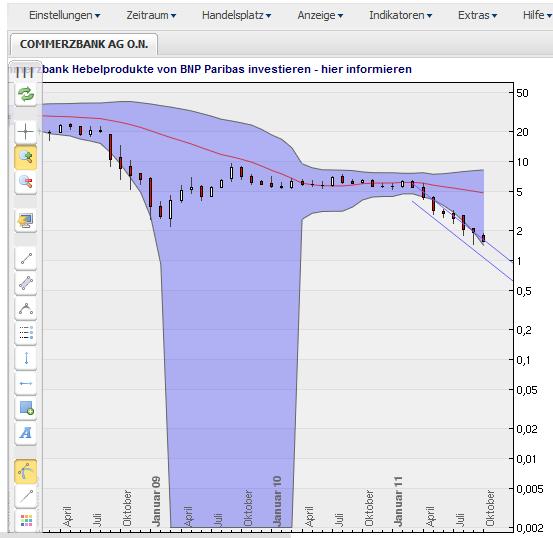Screen dimensions: 553x538
Task: Select the horizontal double-arrow measure tool
Action: [26, 383]
